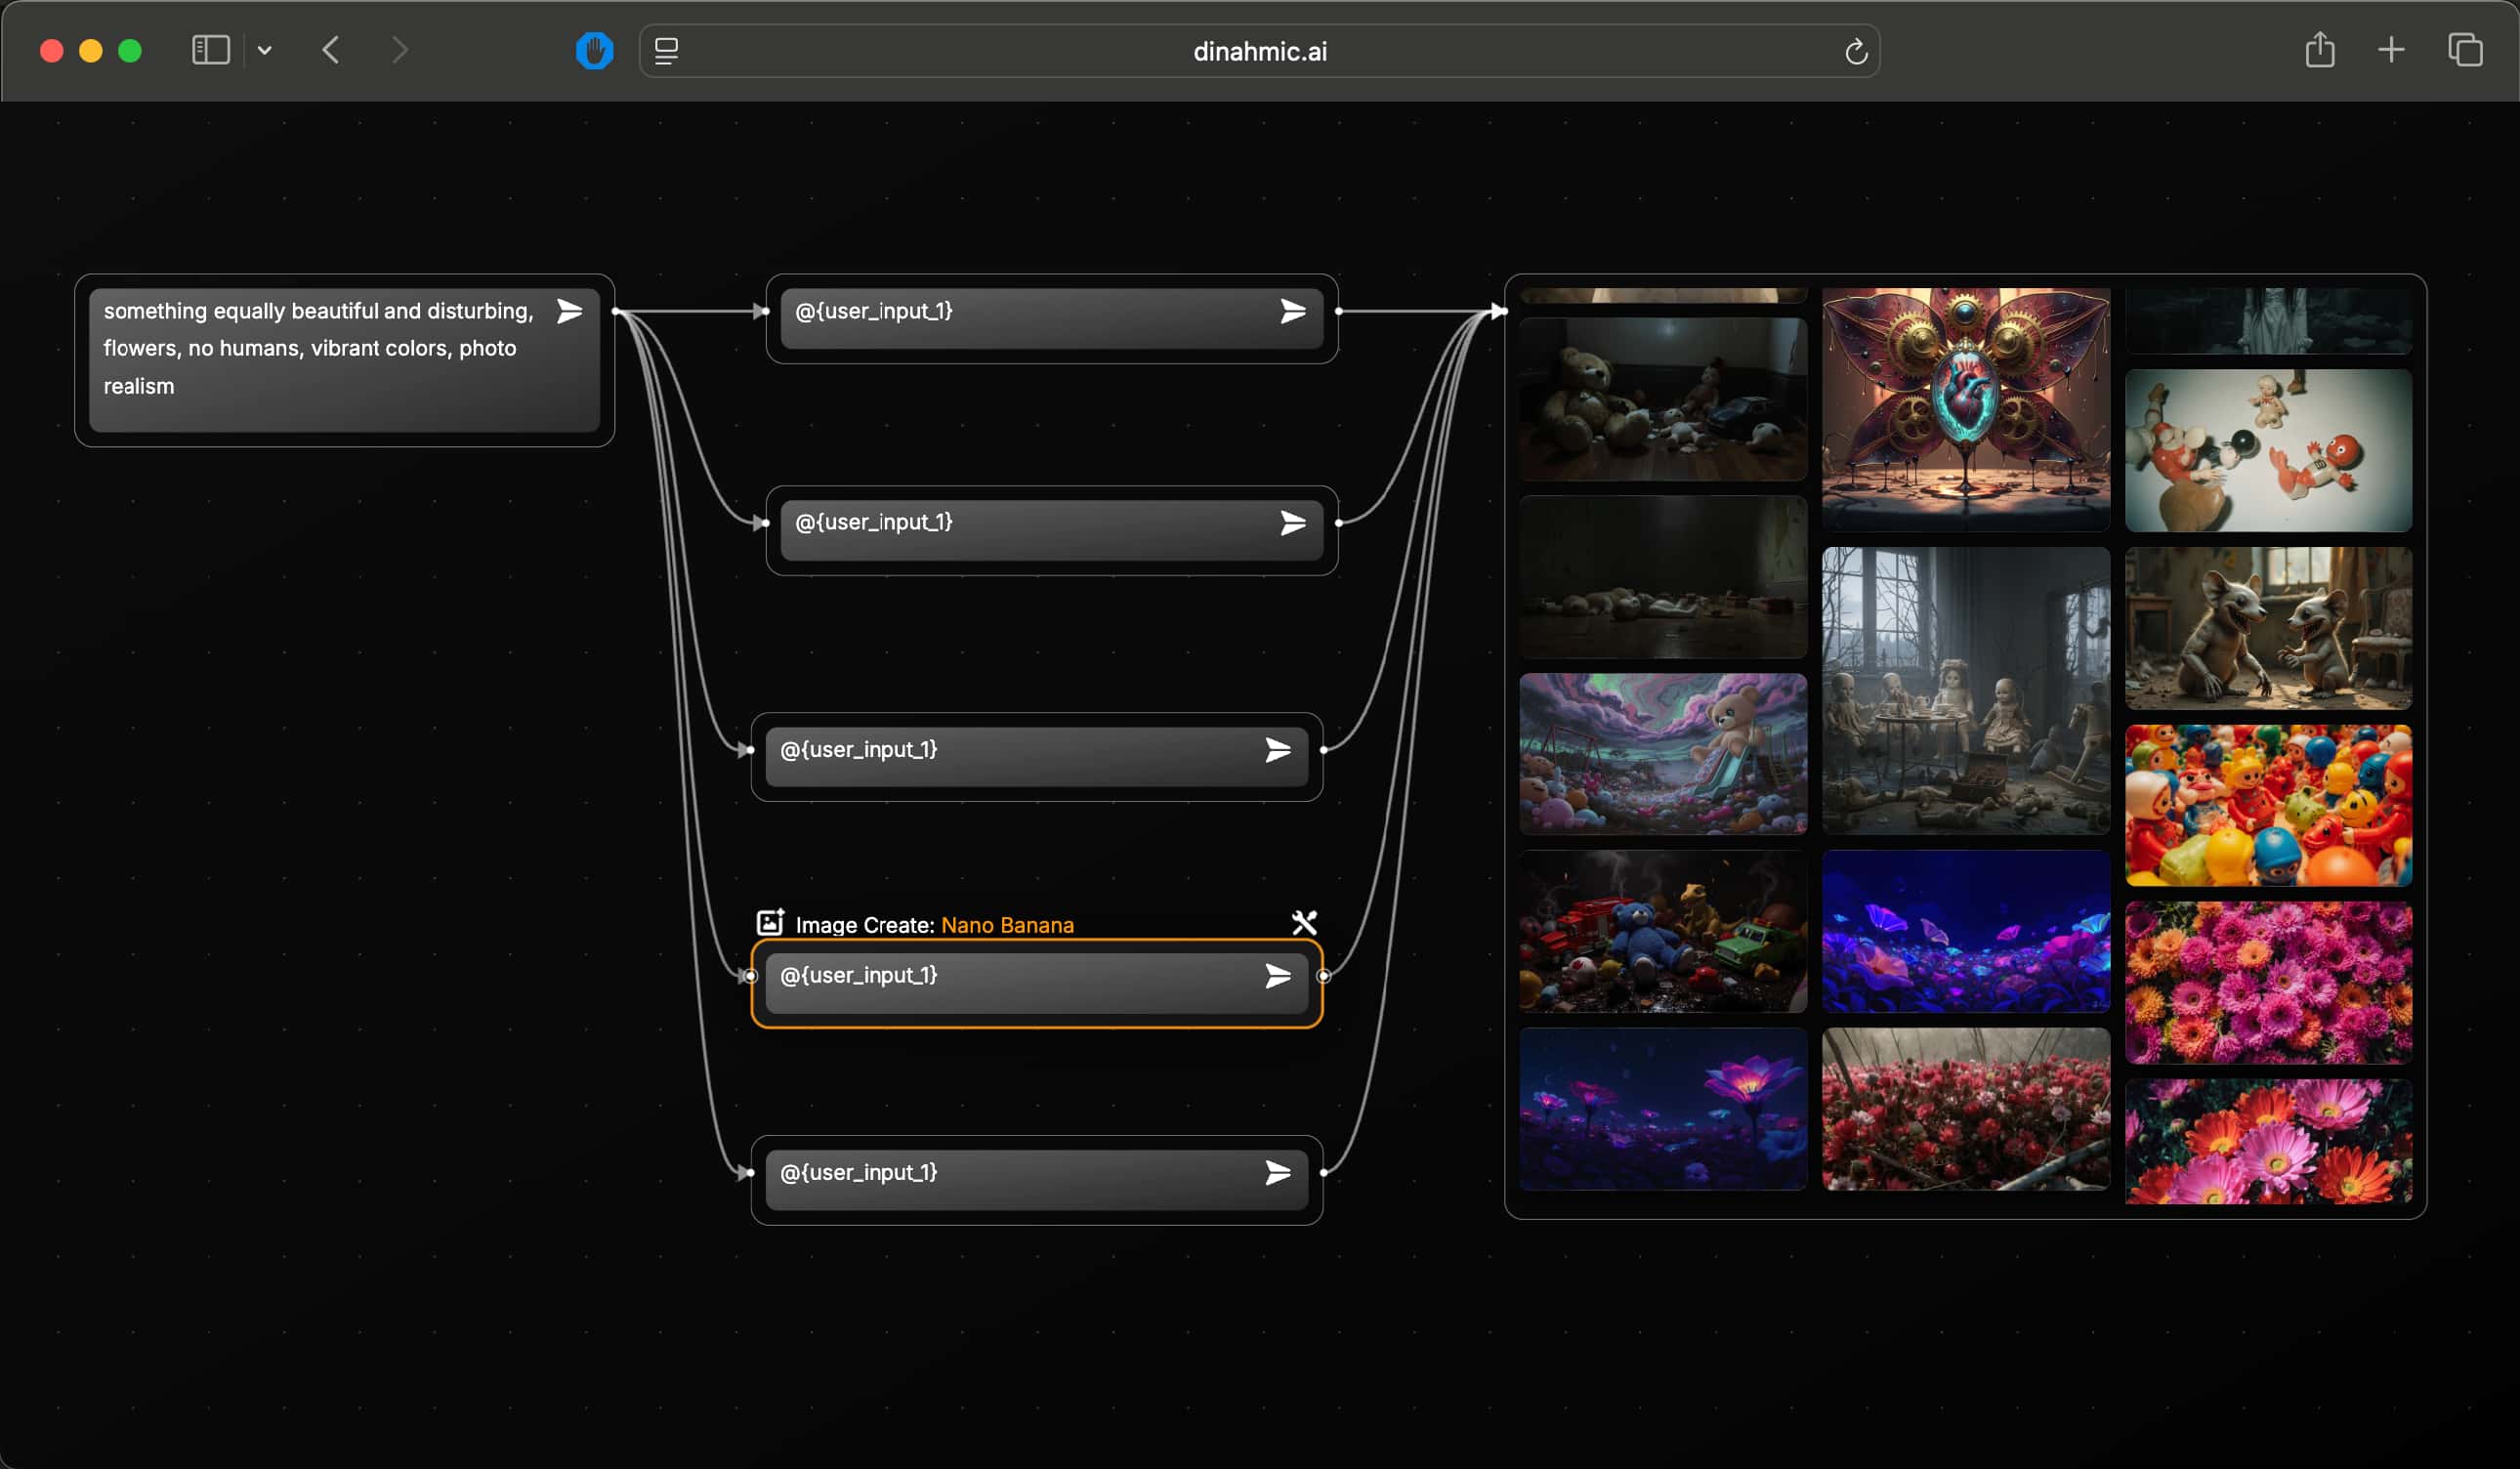This screenshot has height=1469, width=2520.
Task: Open a new tab with plus button
Action: tap(2391, 50)
